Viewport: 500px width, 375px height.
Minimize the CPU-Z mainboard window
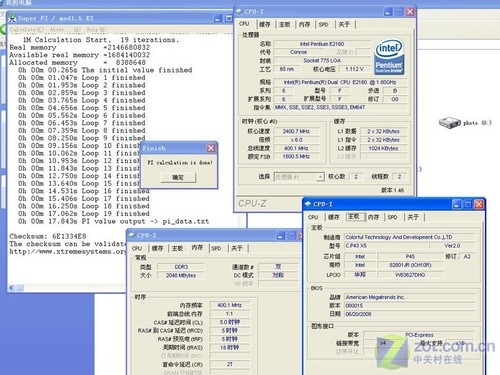(x=457, y=204)
